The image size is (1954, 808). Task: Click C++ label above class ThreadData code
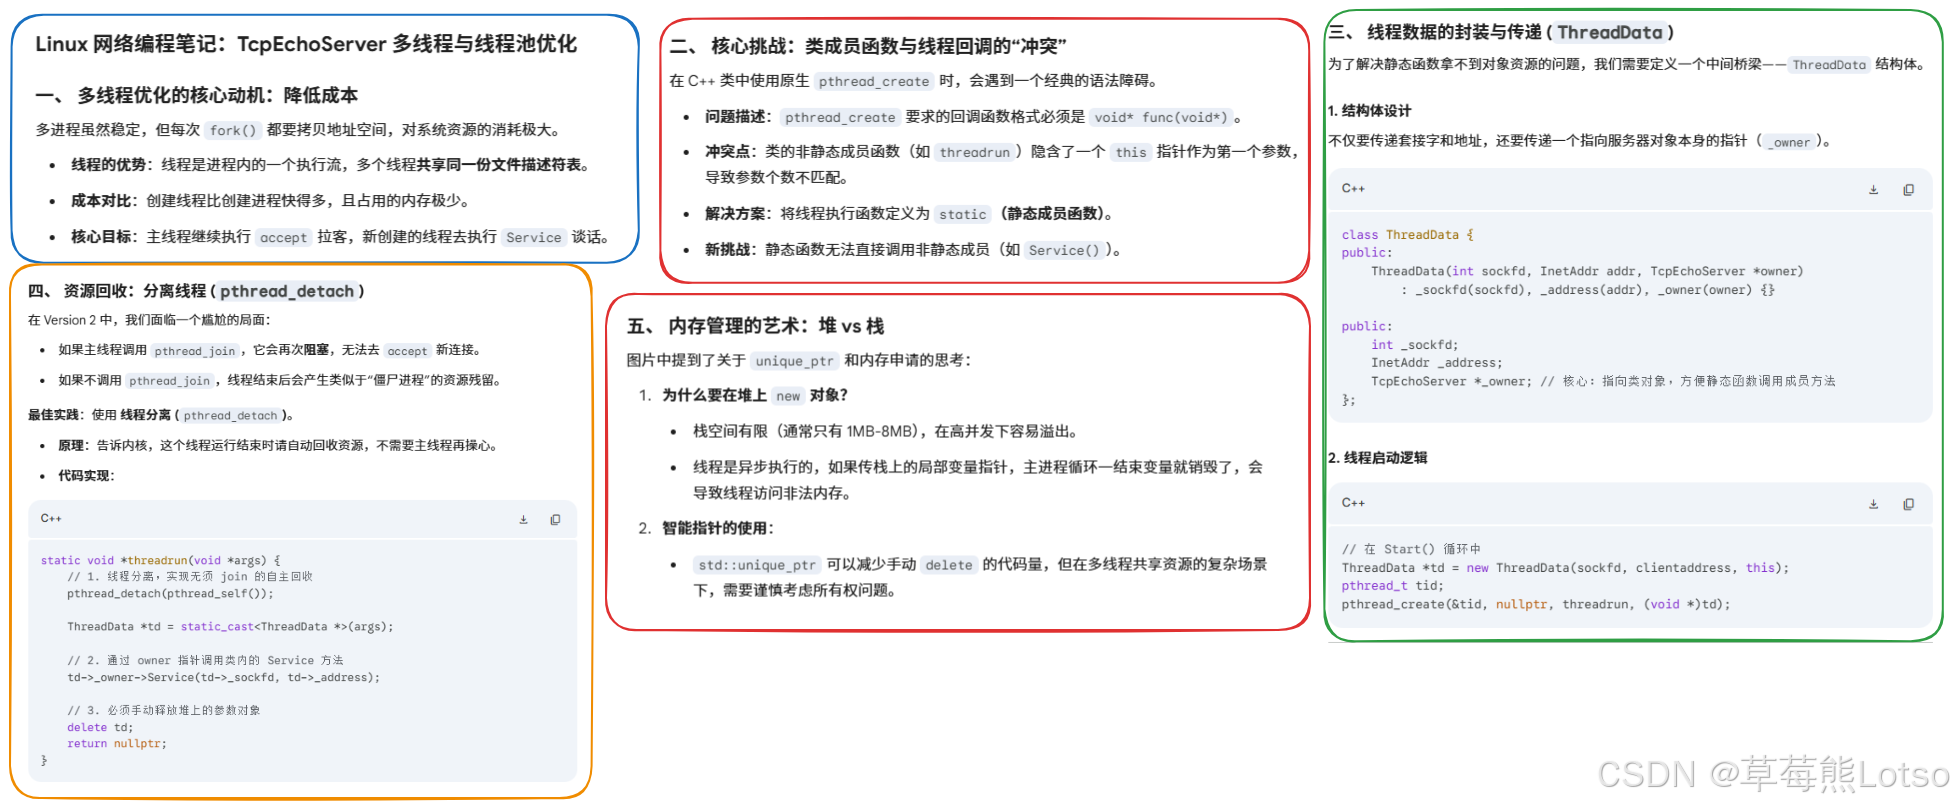click(x=1353, y=189)
